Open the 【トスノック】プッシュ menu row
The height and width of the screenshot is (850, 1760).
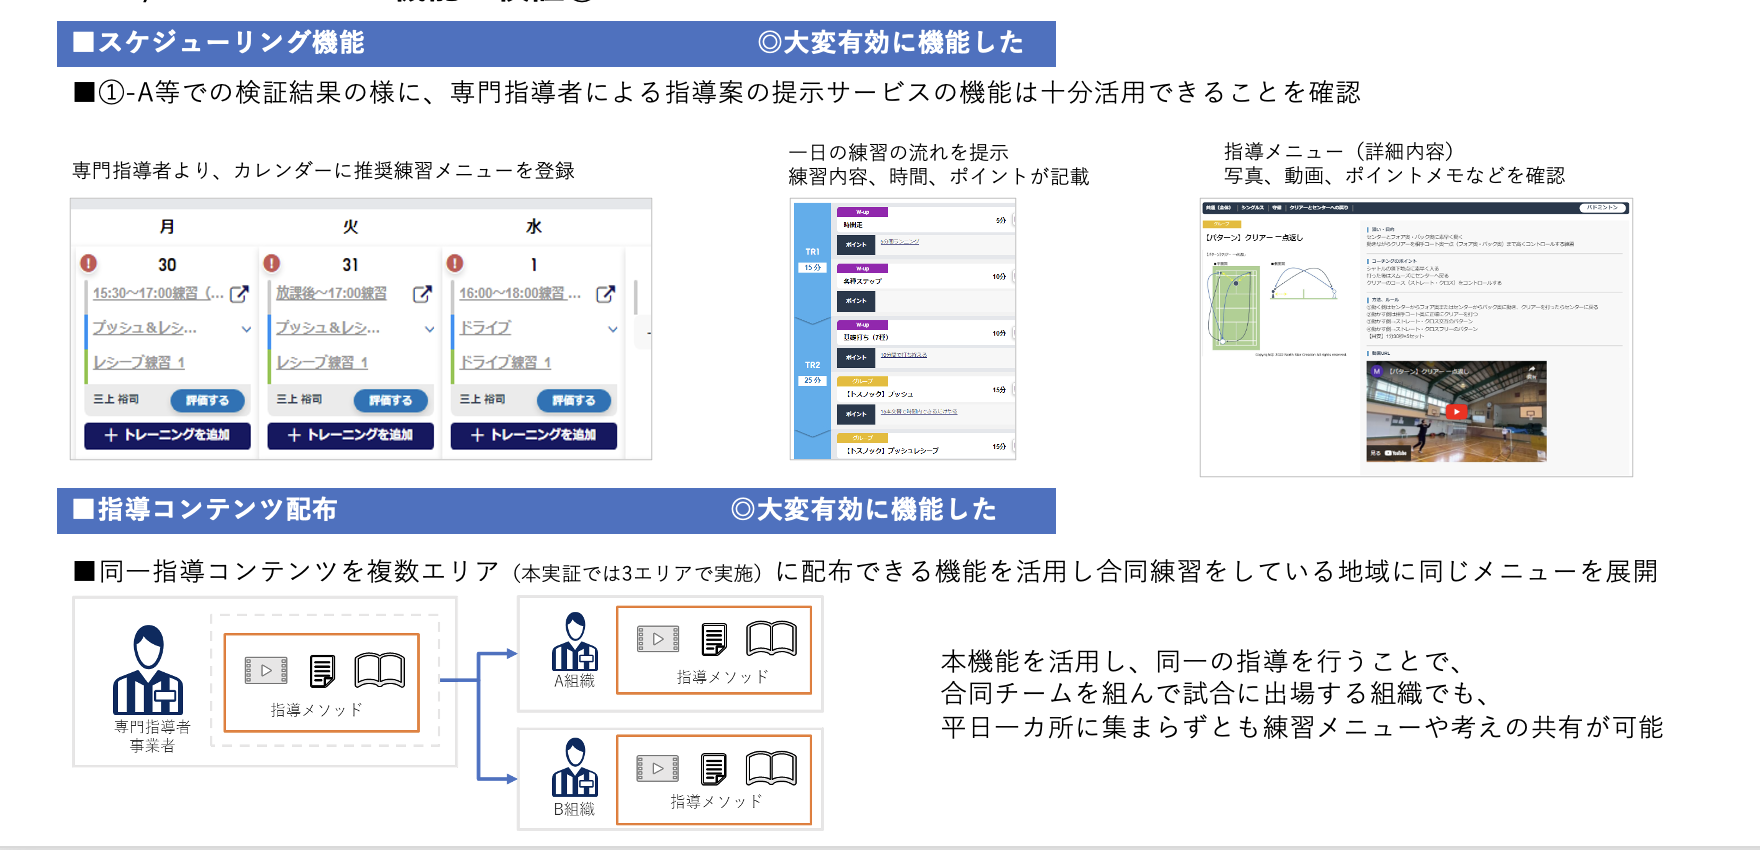coord(925,389)
